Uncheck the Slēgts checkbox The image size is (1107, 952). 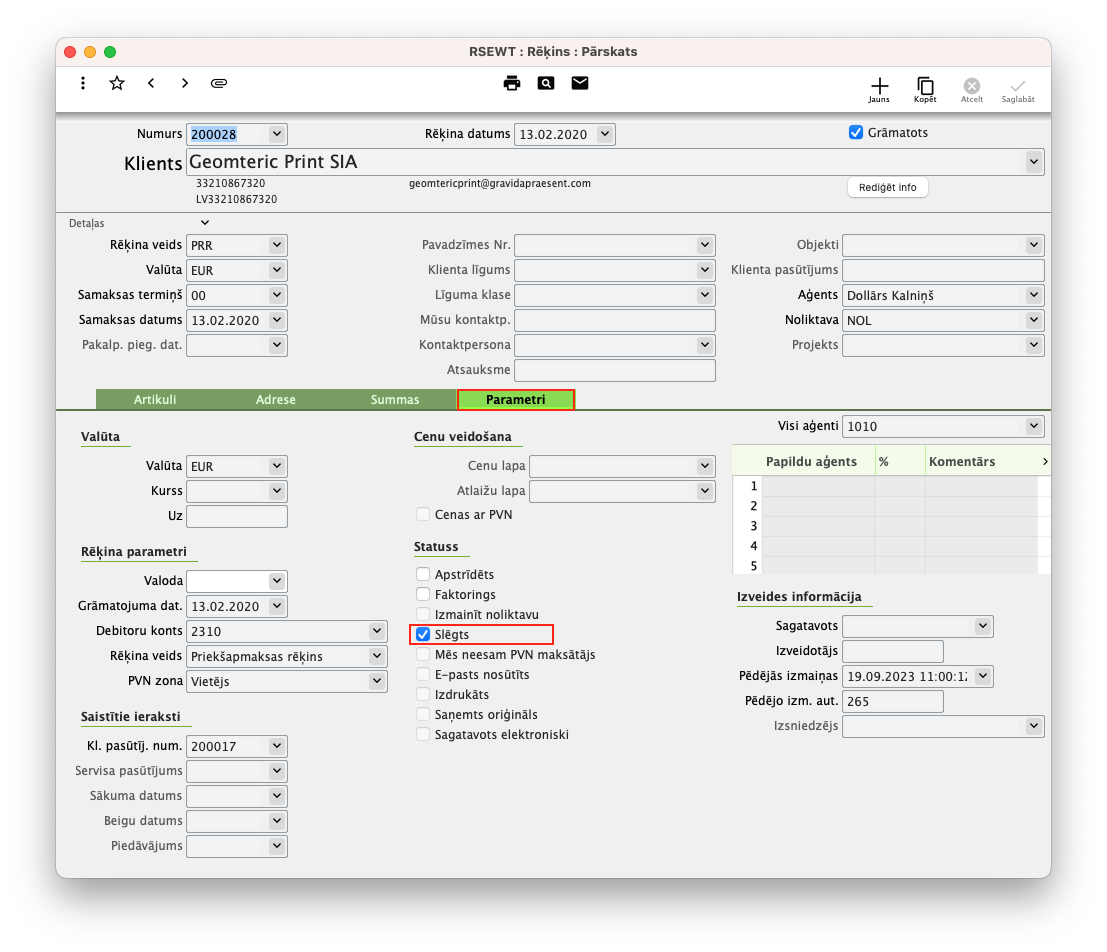pyautogui.click(x=423, y=634)
